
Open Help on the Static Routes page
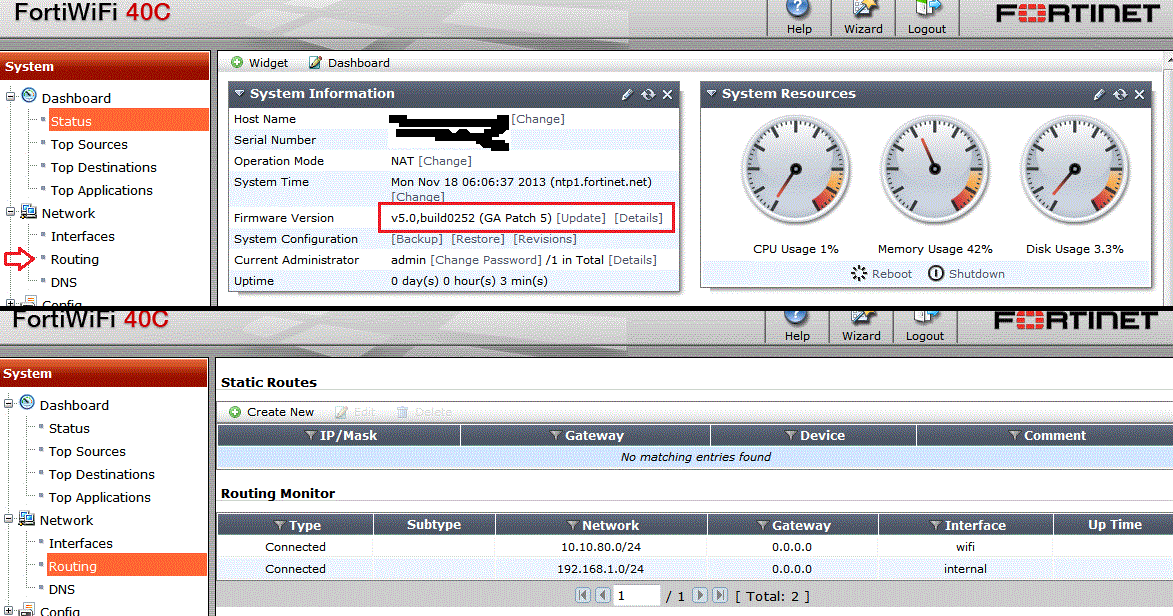797,326
